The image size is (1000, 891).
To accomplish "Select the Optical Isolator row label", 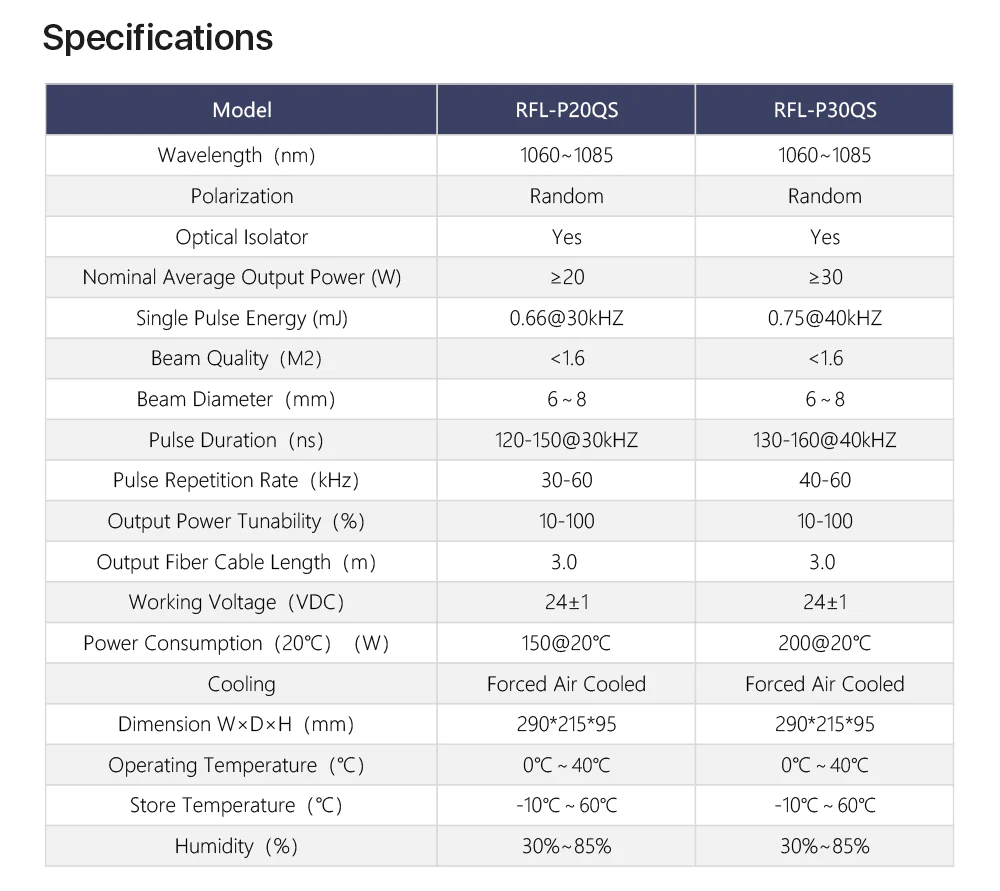I will click(x=242, y=237).
